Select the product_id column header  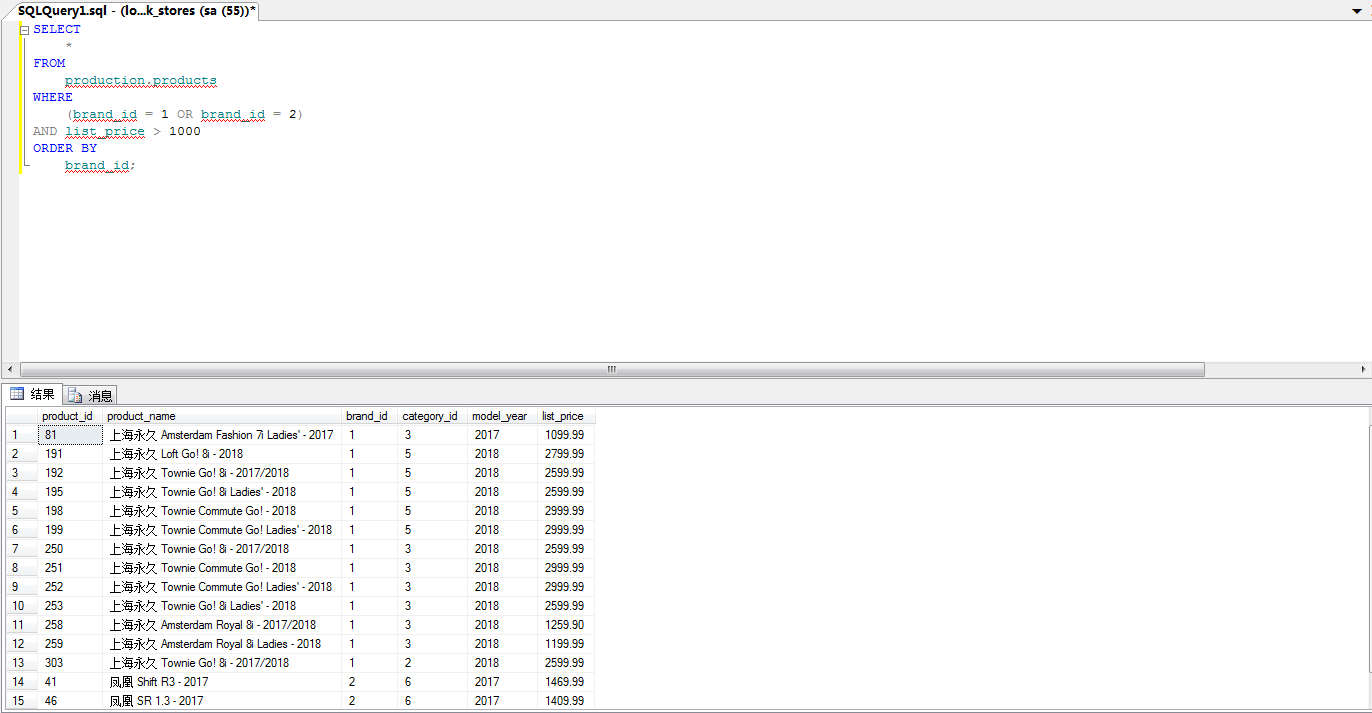click(70, 416)
